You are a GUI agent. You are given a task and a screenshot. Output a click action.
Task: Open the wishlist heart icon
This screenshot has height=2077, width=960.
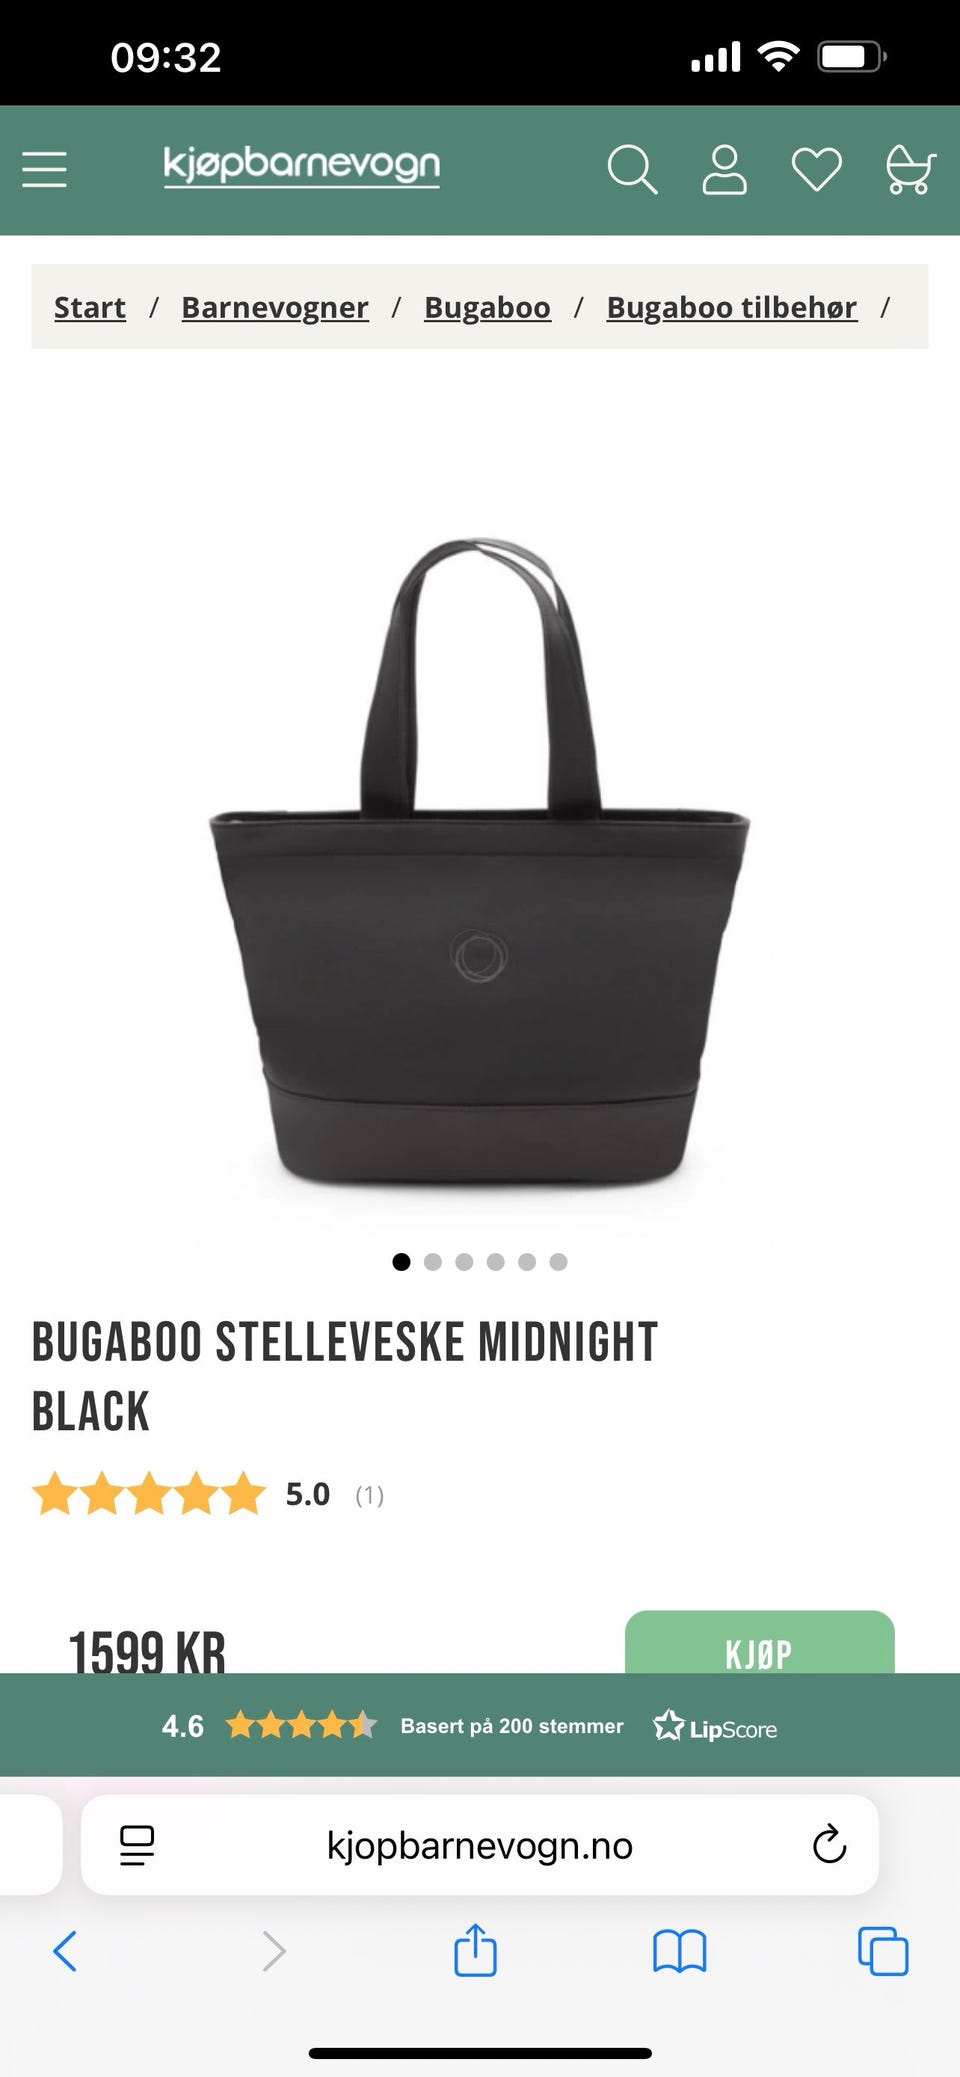point(817,170)
